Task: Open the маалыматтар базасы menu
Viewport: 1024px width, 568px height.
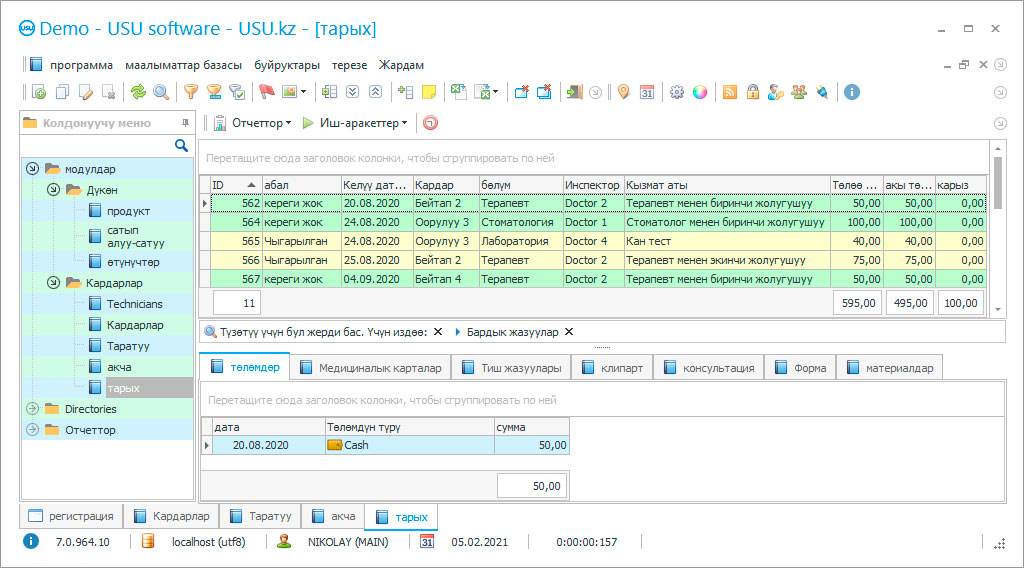Action: coord(183,65)
